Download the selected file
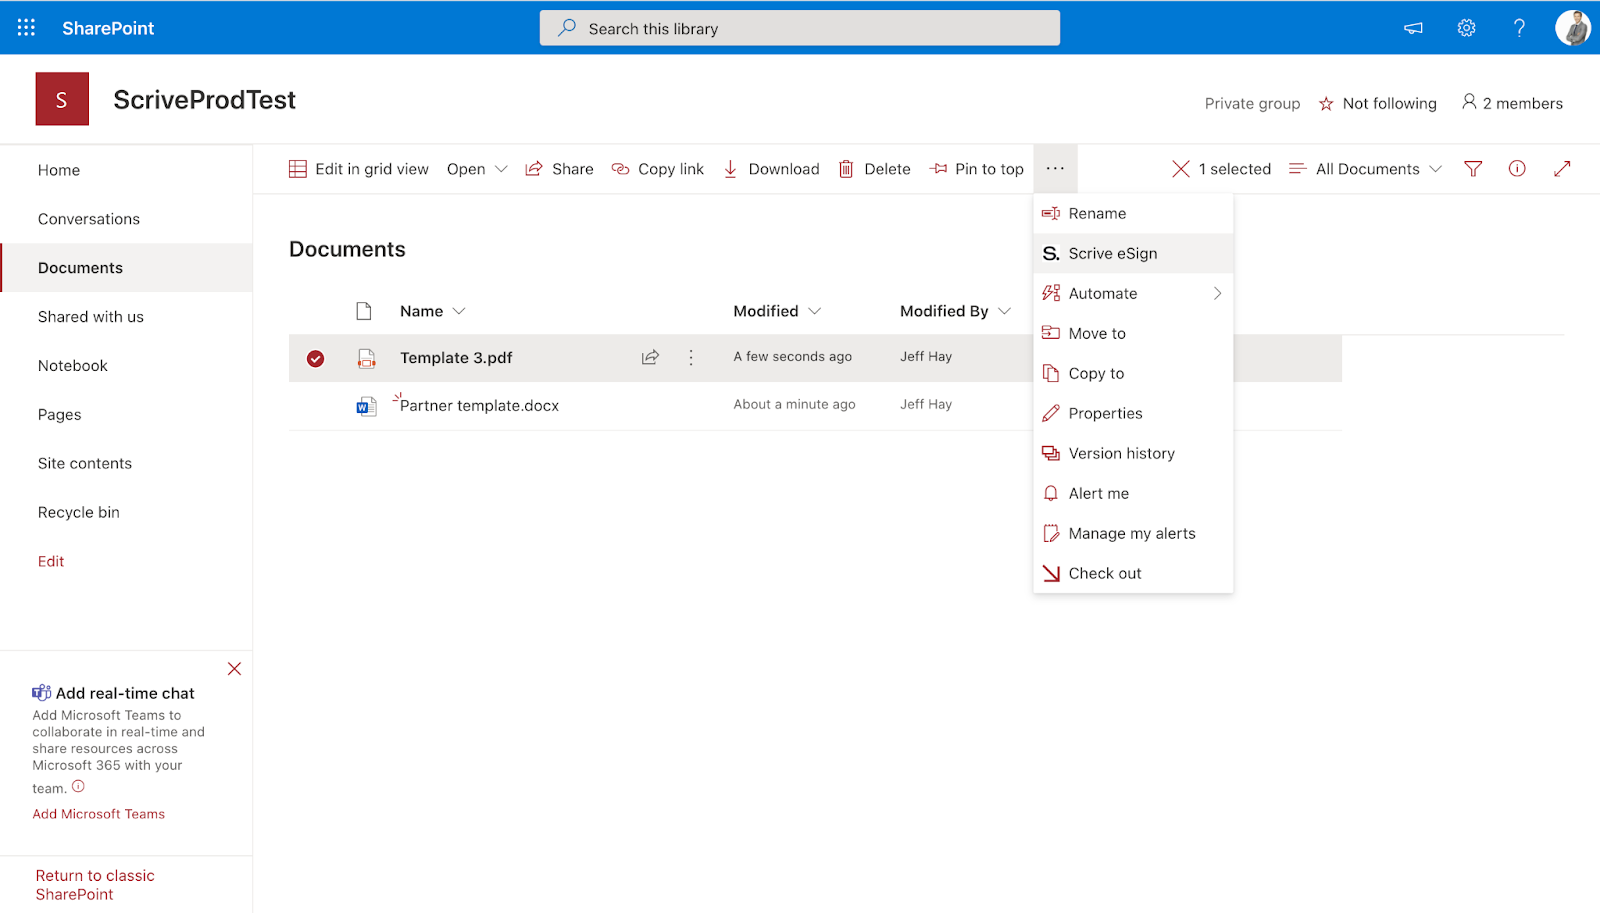 pyautogui.click(x=771, y=169)
